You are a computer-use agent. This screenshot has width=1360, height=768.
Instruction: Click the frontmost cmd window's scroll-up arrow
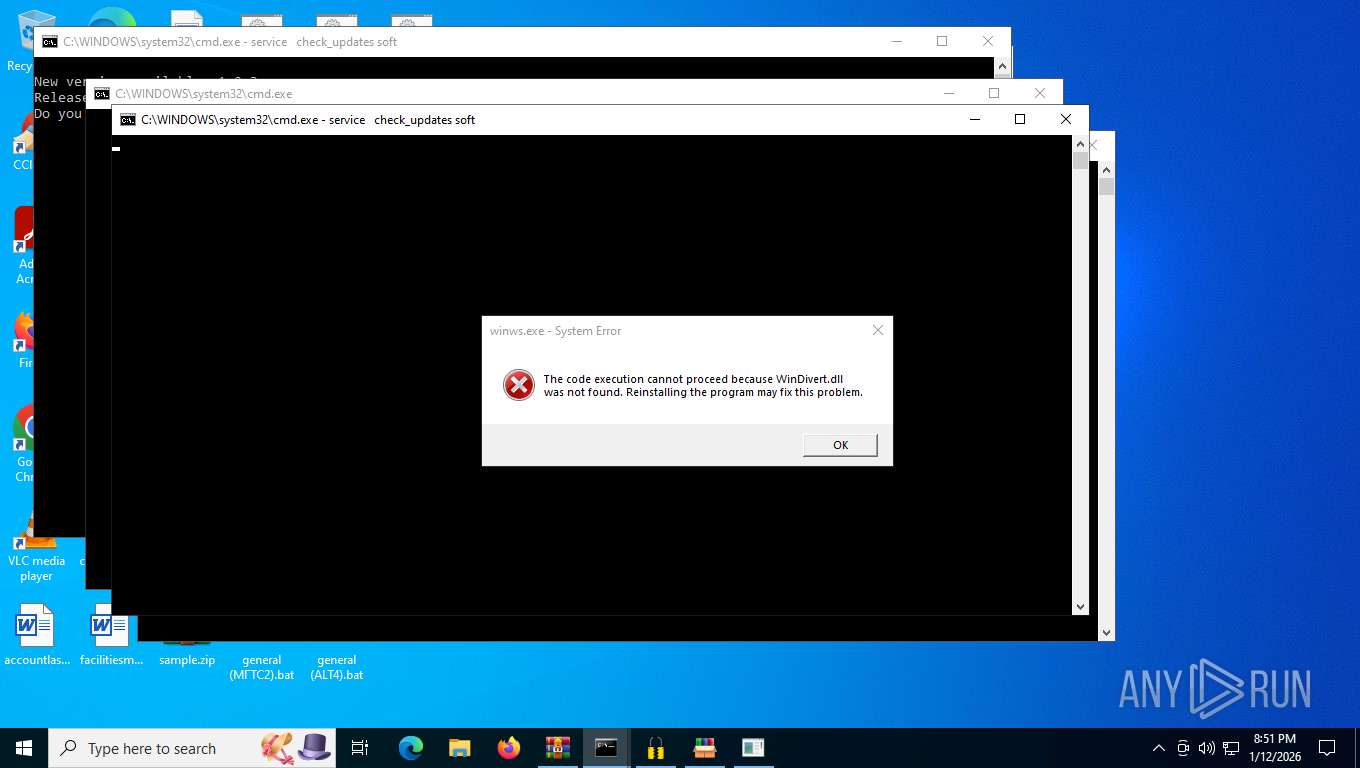click(1080, 144)
